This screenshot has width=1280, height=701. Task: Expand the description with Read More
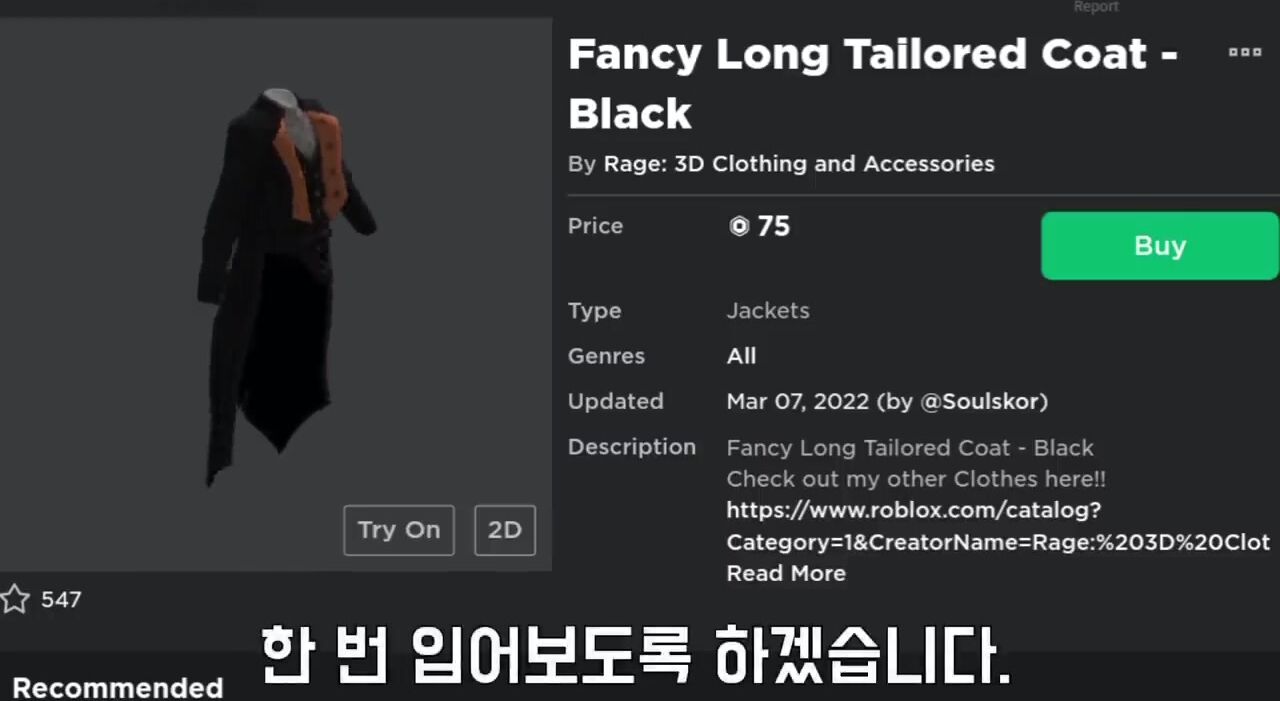(786, 573)
